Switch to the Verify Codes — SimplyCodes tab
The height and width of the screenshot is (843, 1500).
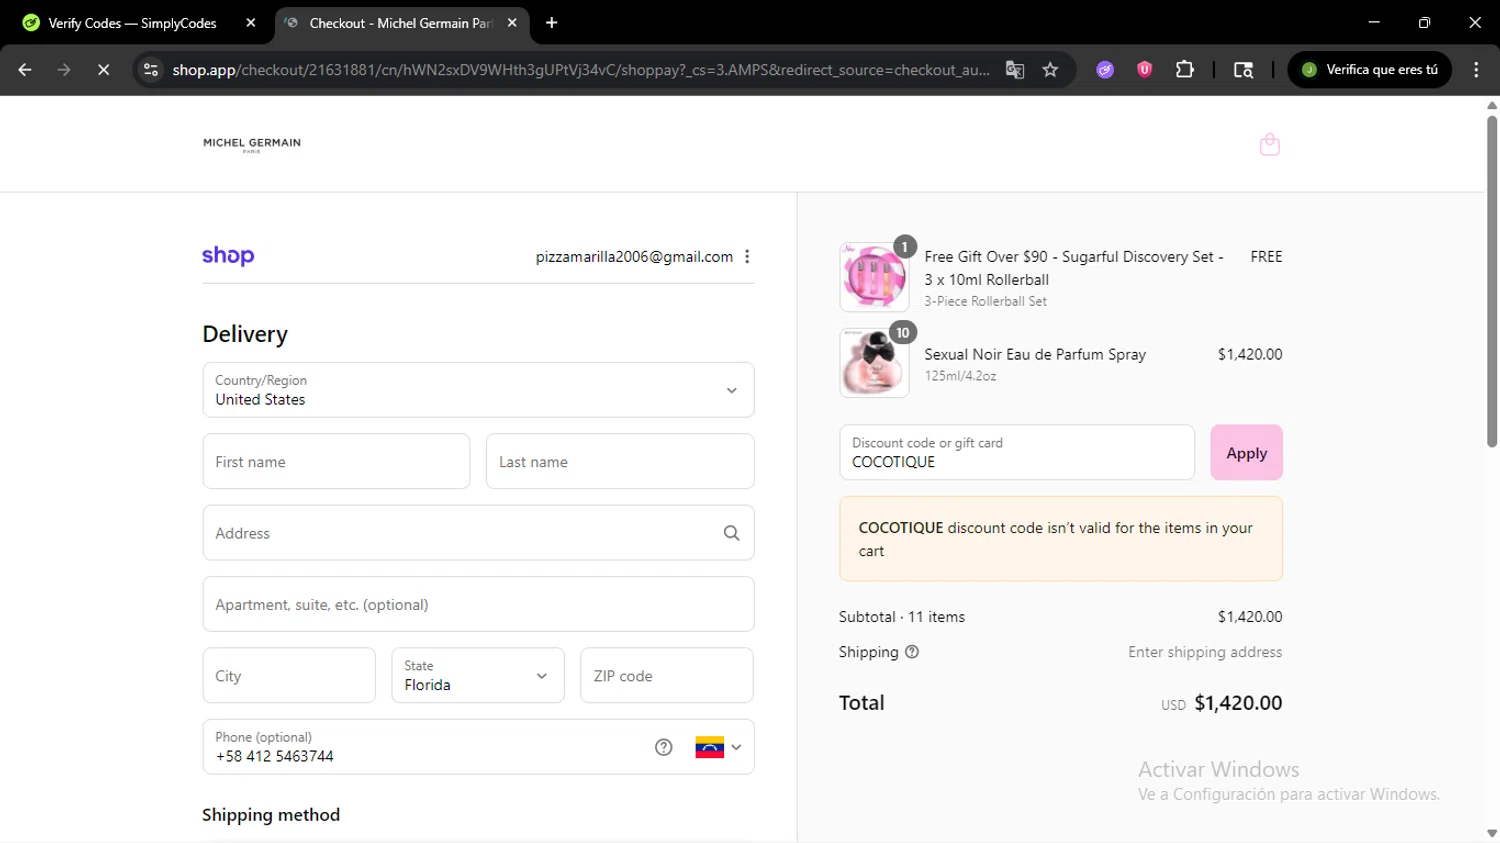pyautogui.click(x=132, y=23)
